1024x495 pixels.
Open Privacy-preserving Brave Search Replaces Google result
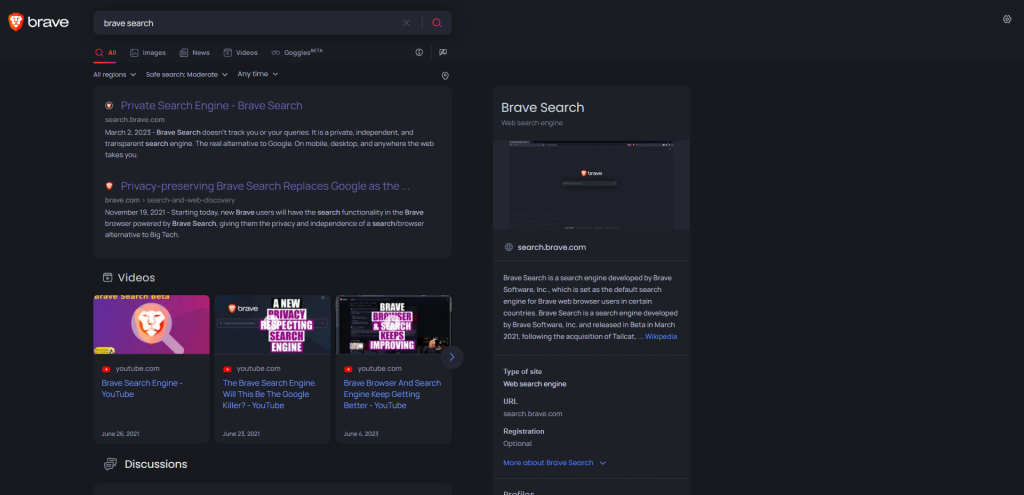pos(265,186)
